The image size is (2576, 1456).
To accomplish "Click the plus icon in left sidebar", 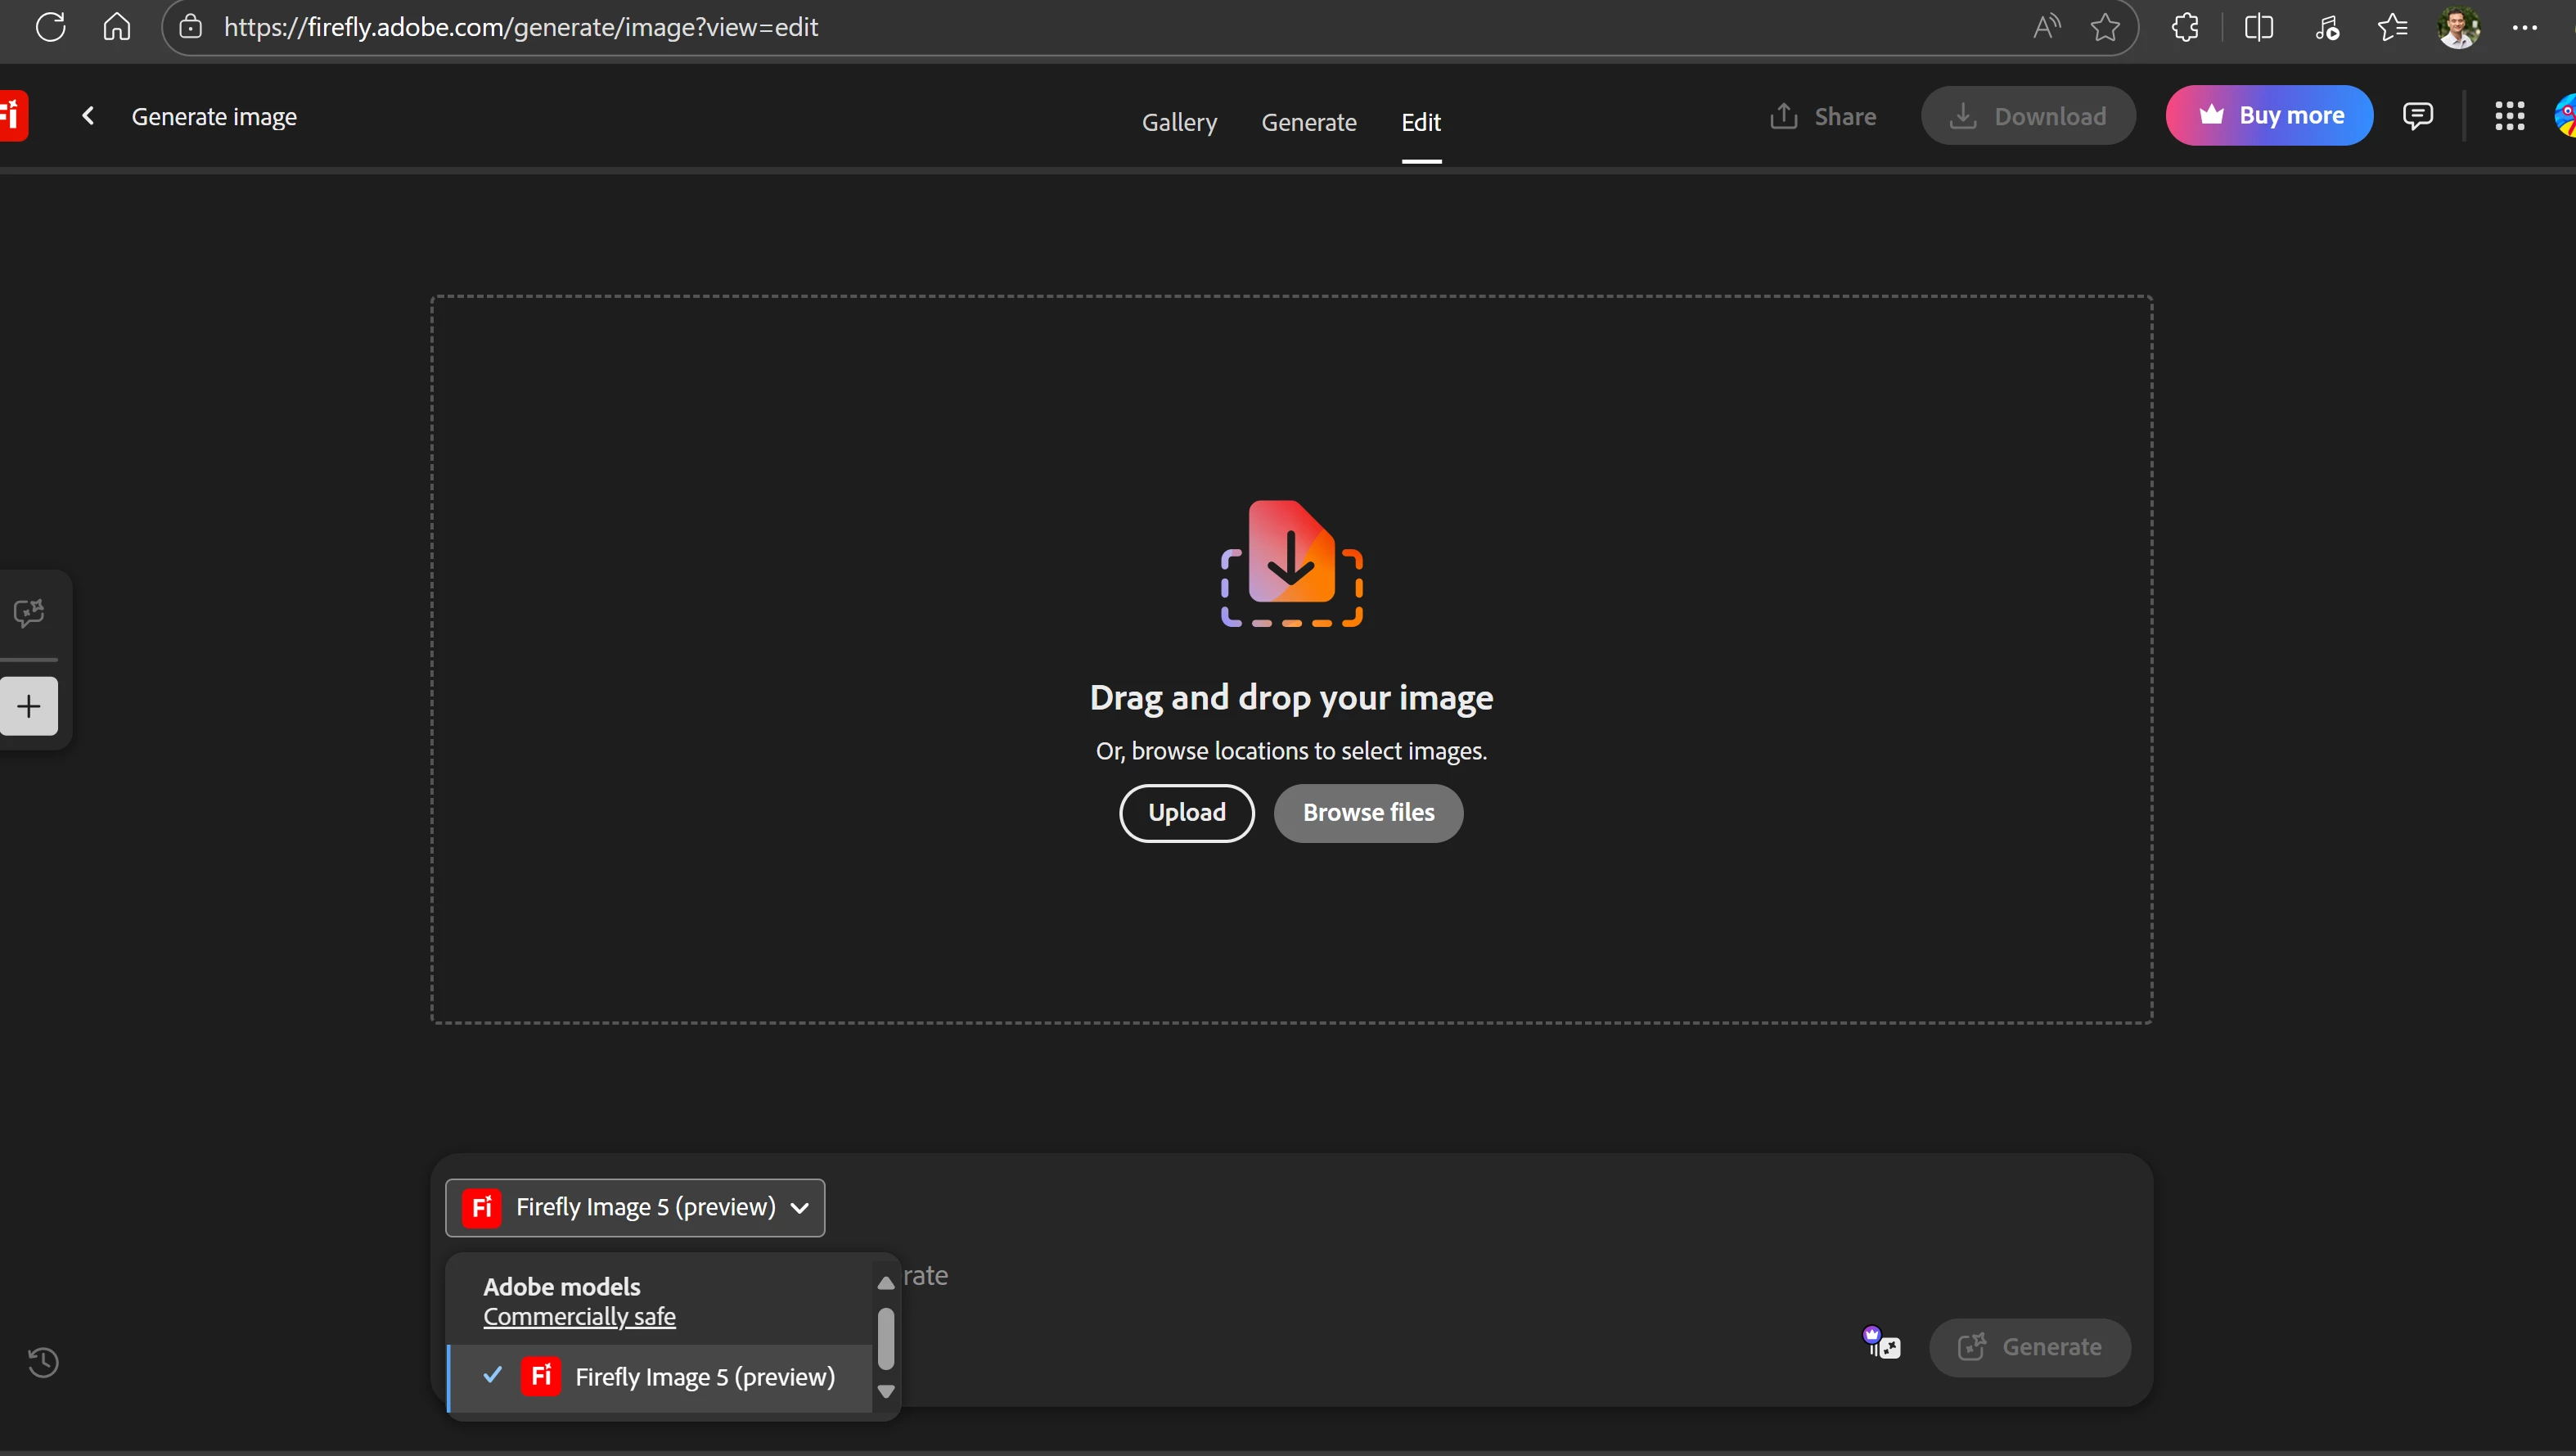I will pyautogui.click(x=29, y=707).
